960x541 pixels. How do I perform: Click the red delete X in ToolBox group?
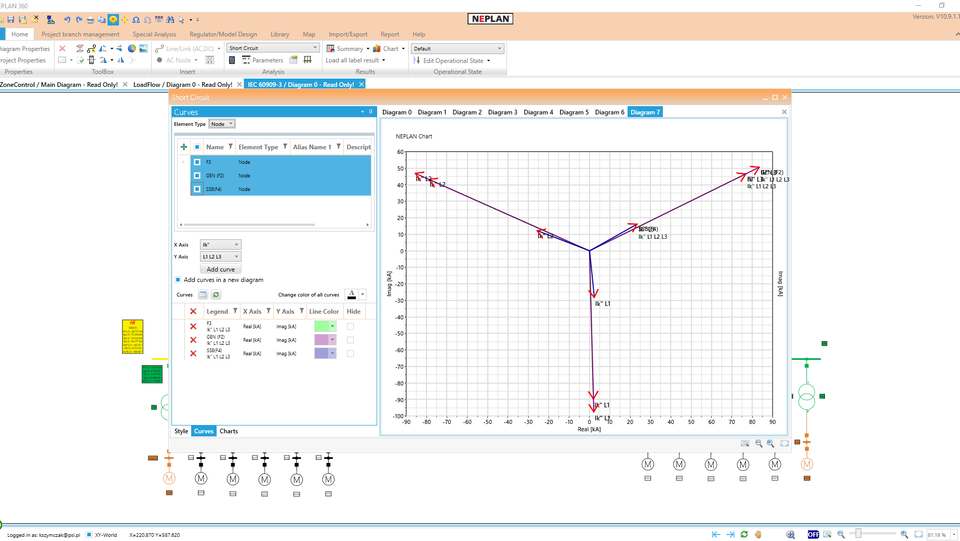tap(62, 48)
